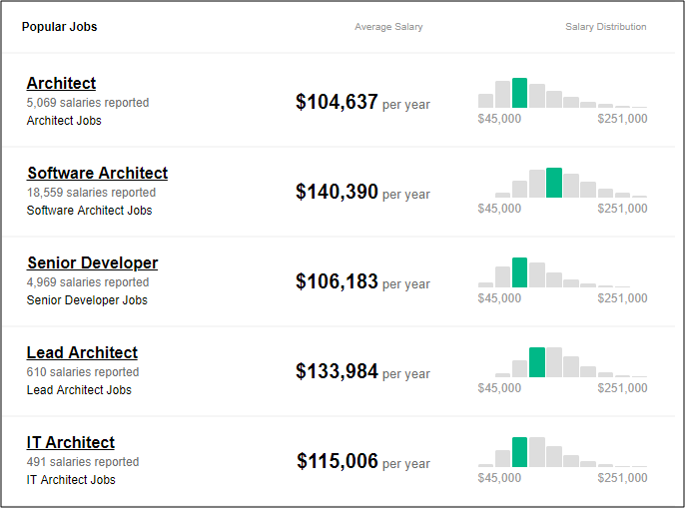The height and width of the screenshot is (508, 685).
Task: Go to Lead Architect Jobs
Action: coord(79,390)
